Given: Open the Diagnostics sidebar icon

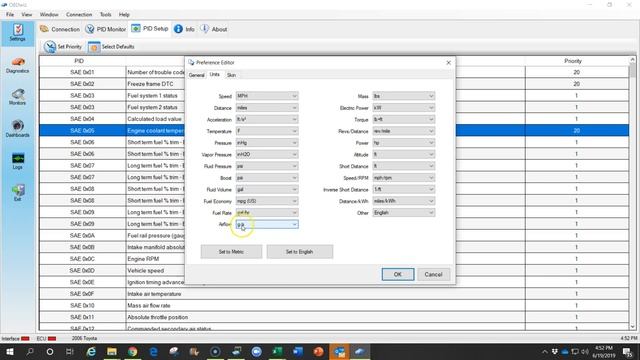Looking at the screenshot, I should (x=18, y=65).
